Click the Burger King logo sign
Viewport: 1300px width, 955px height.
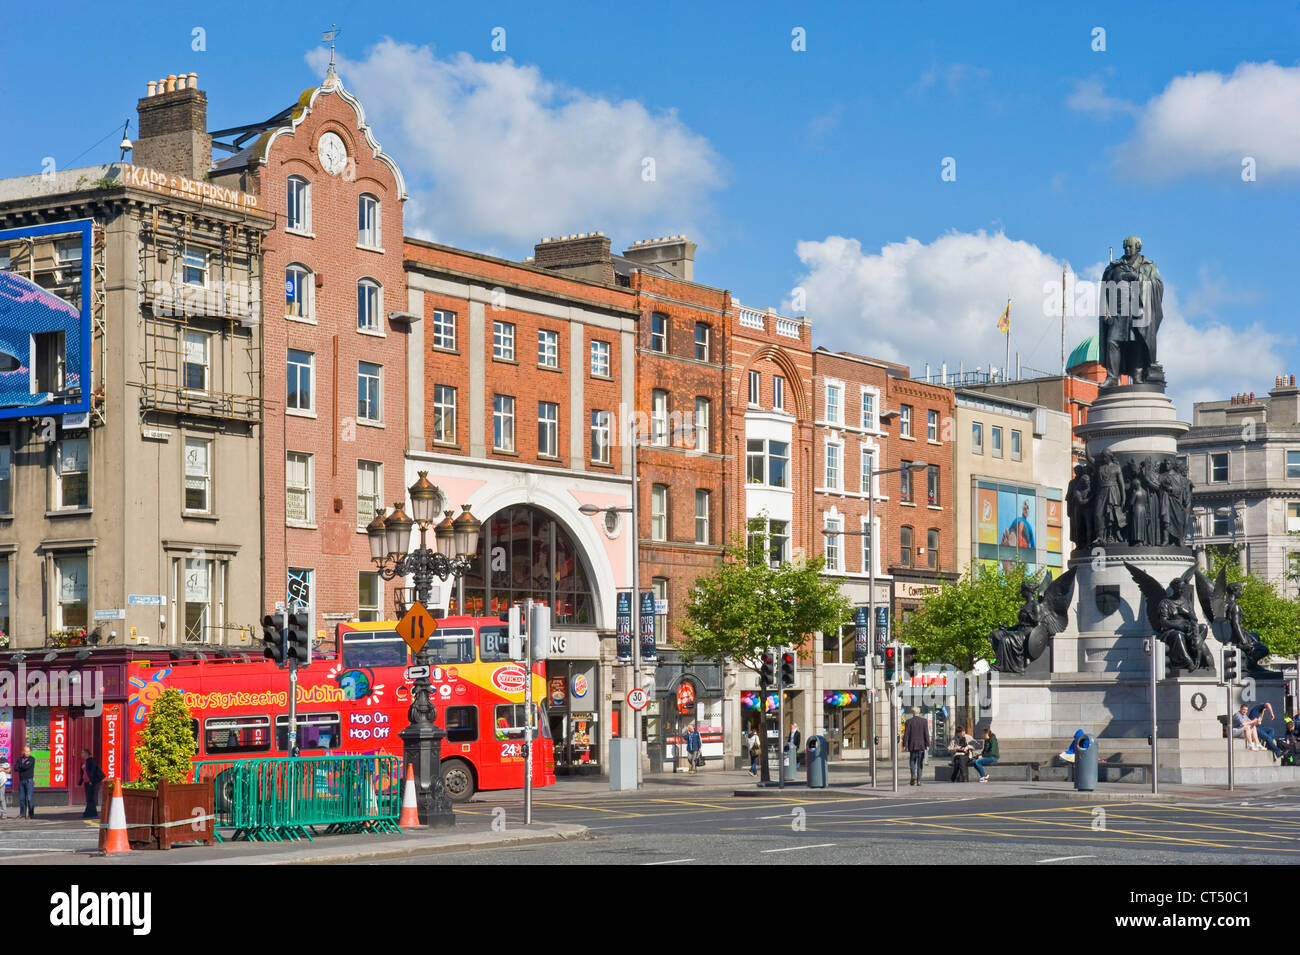[x=578, y=686]
